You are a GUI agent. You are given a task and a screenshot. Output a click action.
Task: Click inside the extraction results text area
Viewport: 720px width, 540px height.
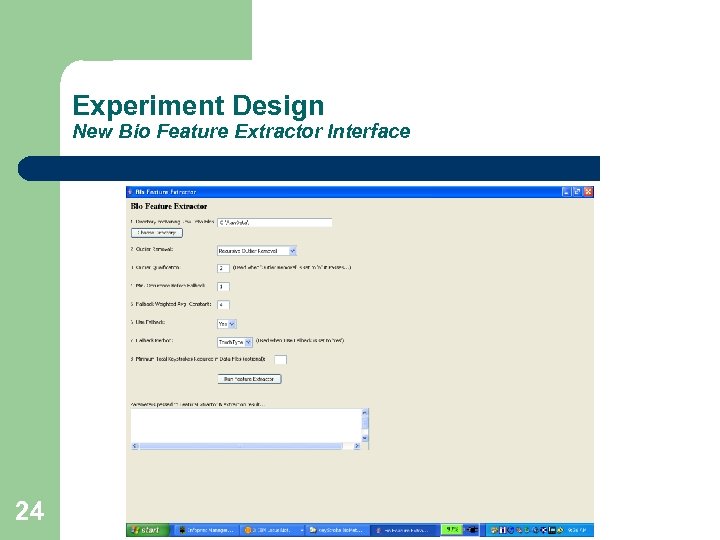pyautogui.click(x=246, y=426)
